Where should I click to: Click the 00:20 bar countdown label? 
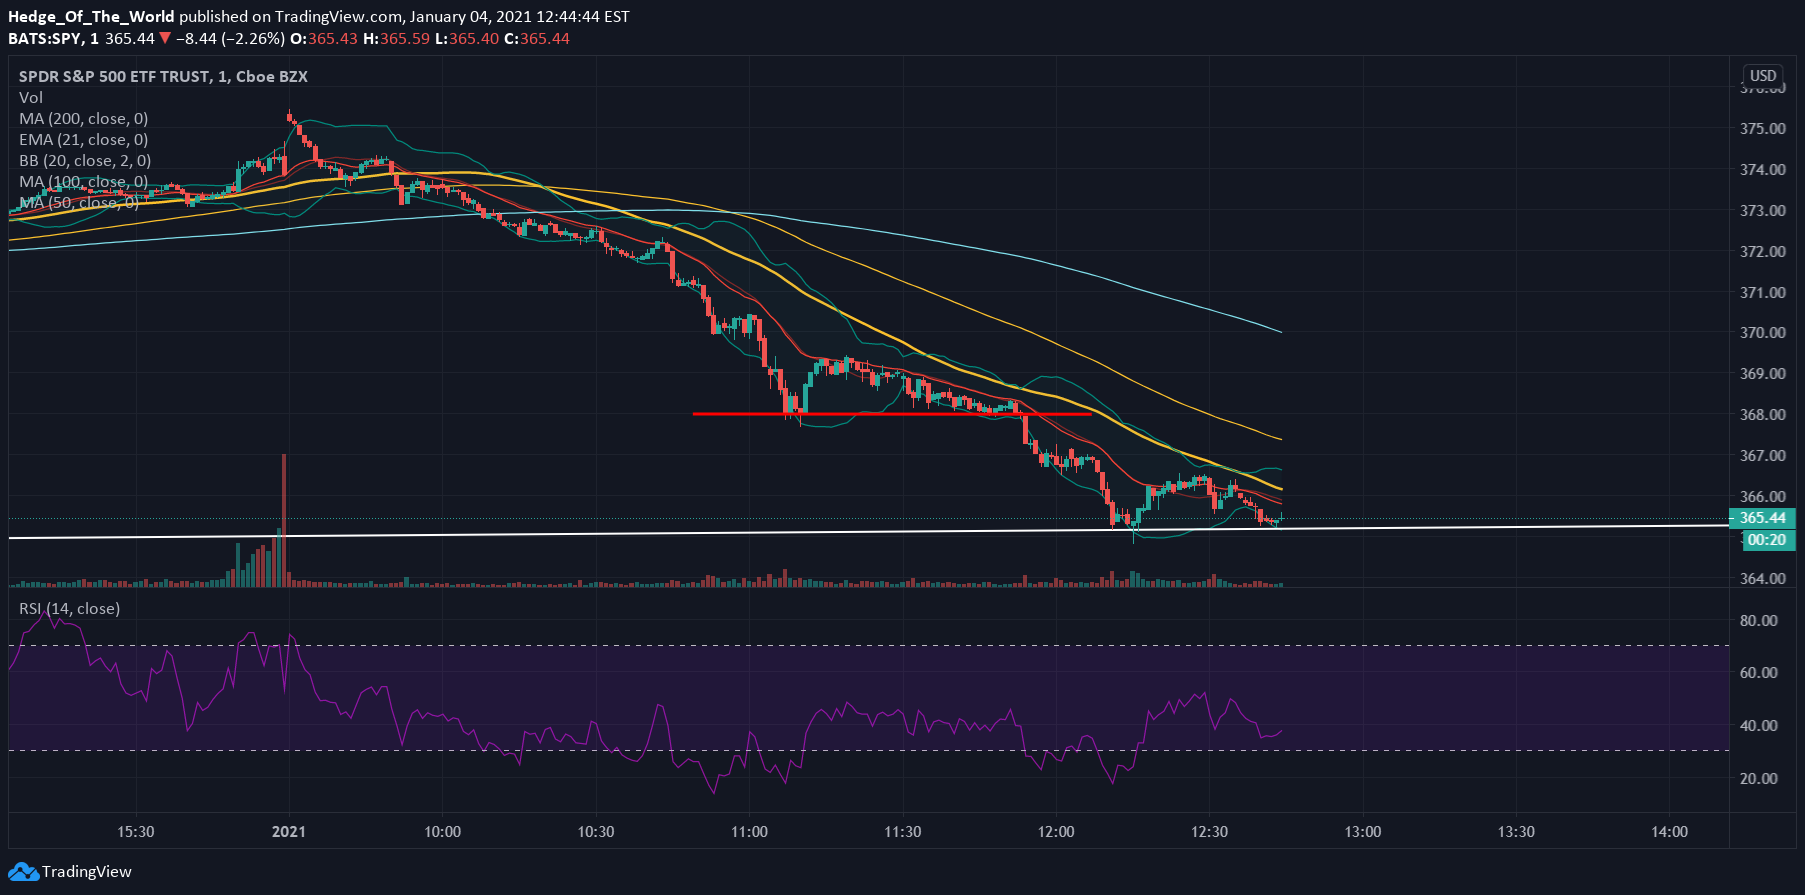tap(1767, 540)
